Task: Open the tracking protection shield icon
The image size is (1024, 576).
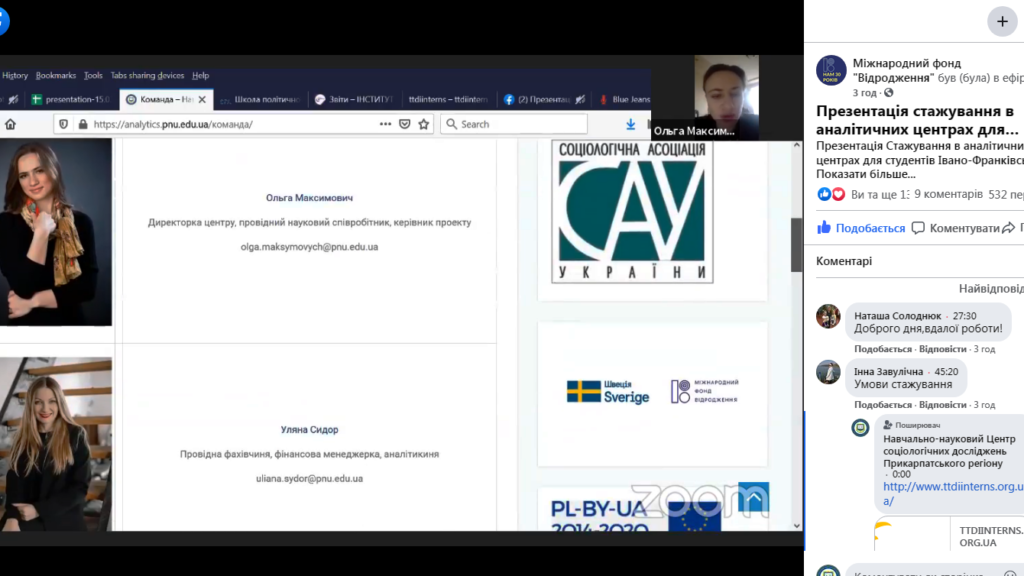Action: point(63,124)
